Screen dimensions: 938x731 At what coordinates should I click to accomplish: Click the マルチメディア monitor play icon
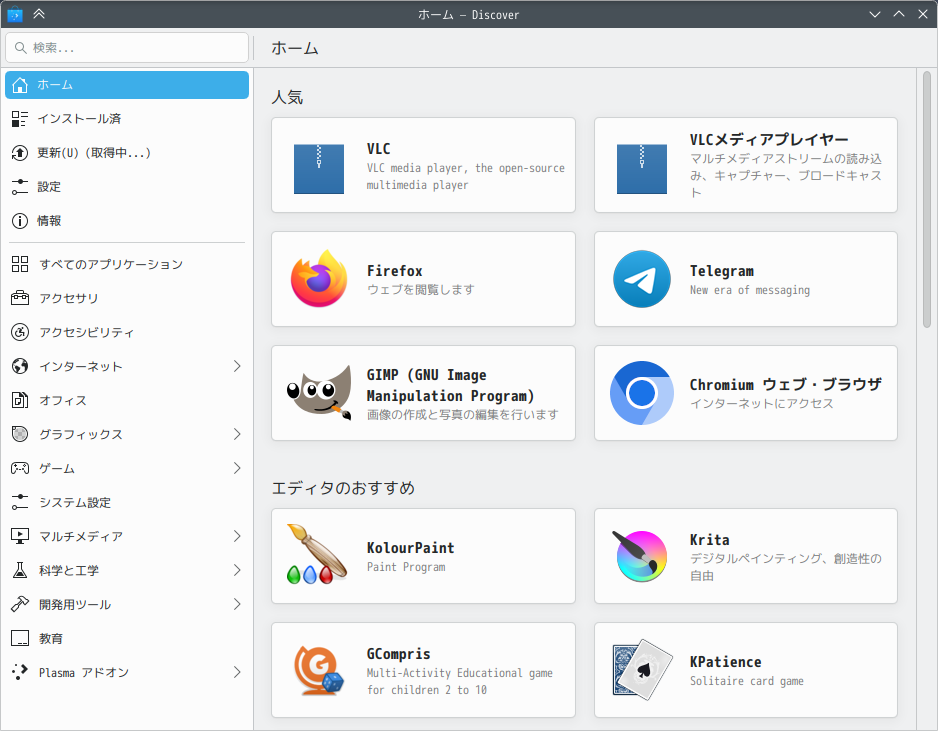[x=20, y=536]
